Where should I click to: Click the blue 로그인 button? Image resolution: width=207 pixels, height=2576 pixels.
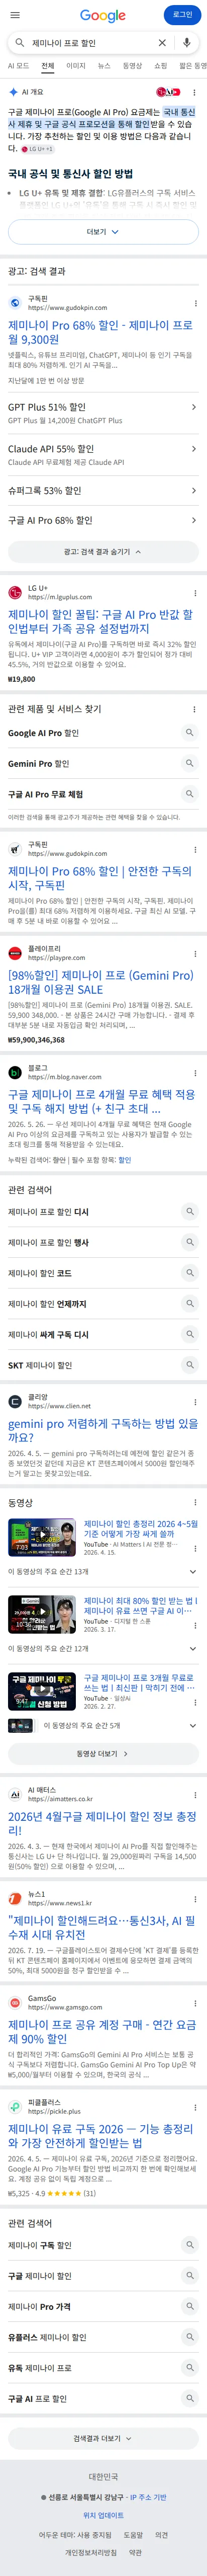(x=182, y=15)
